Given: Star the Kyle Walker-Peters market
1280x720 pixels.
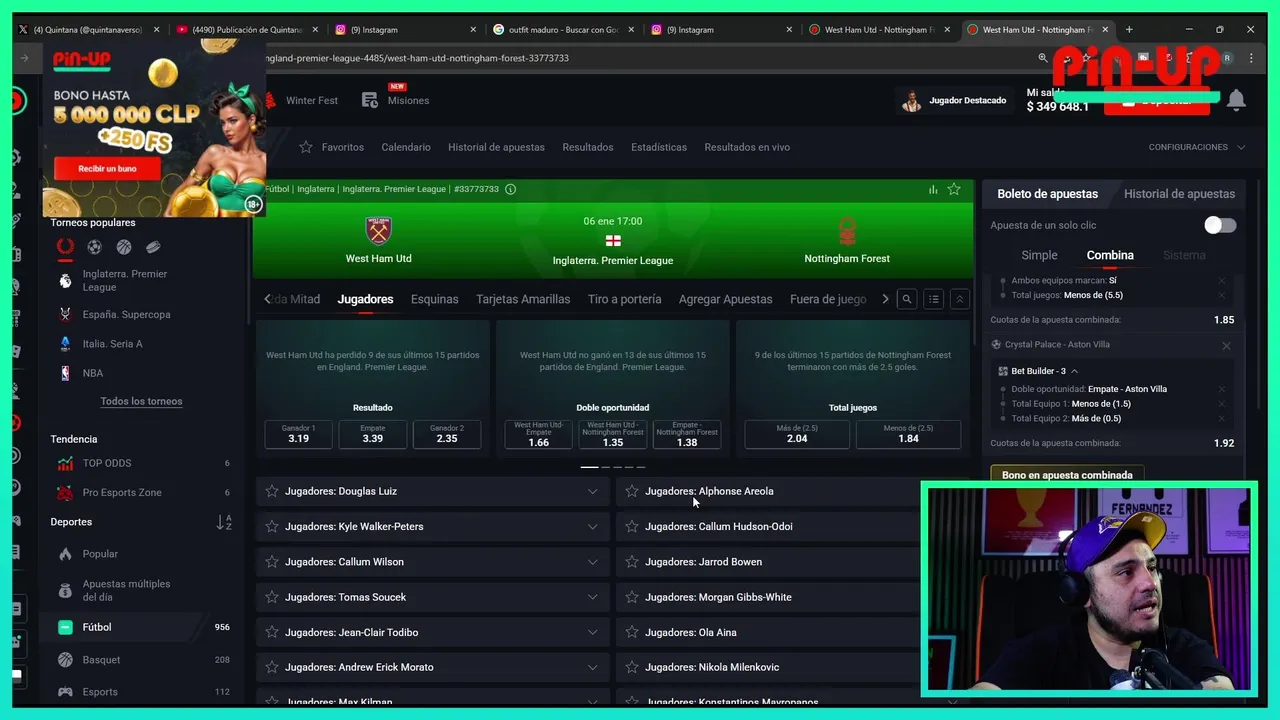Looking at the screenshot, I should click(272, 526).
